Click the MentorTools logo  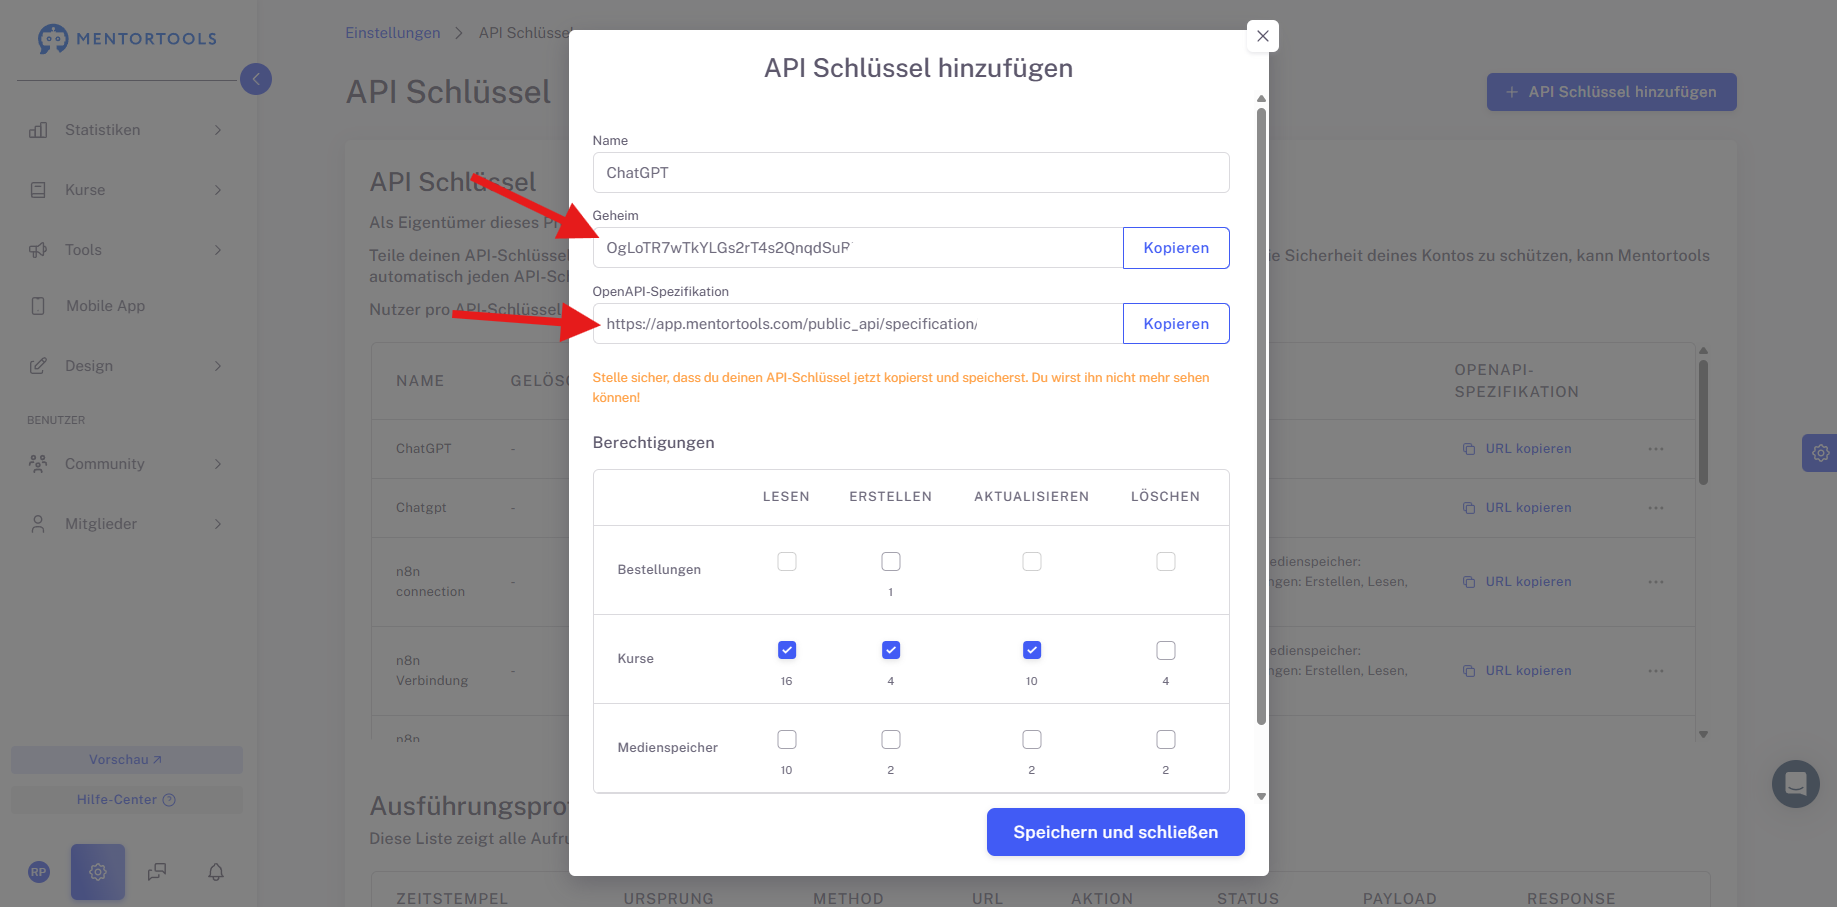point(127,39)
